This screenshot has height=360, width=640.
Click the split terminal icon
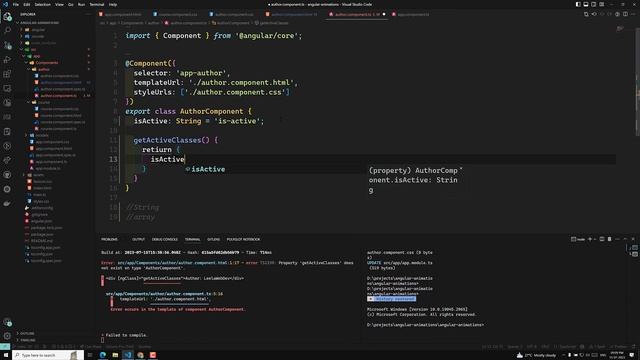[602, 239]
